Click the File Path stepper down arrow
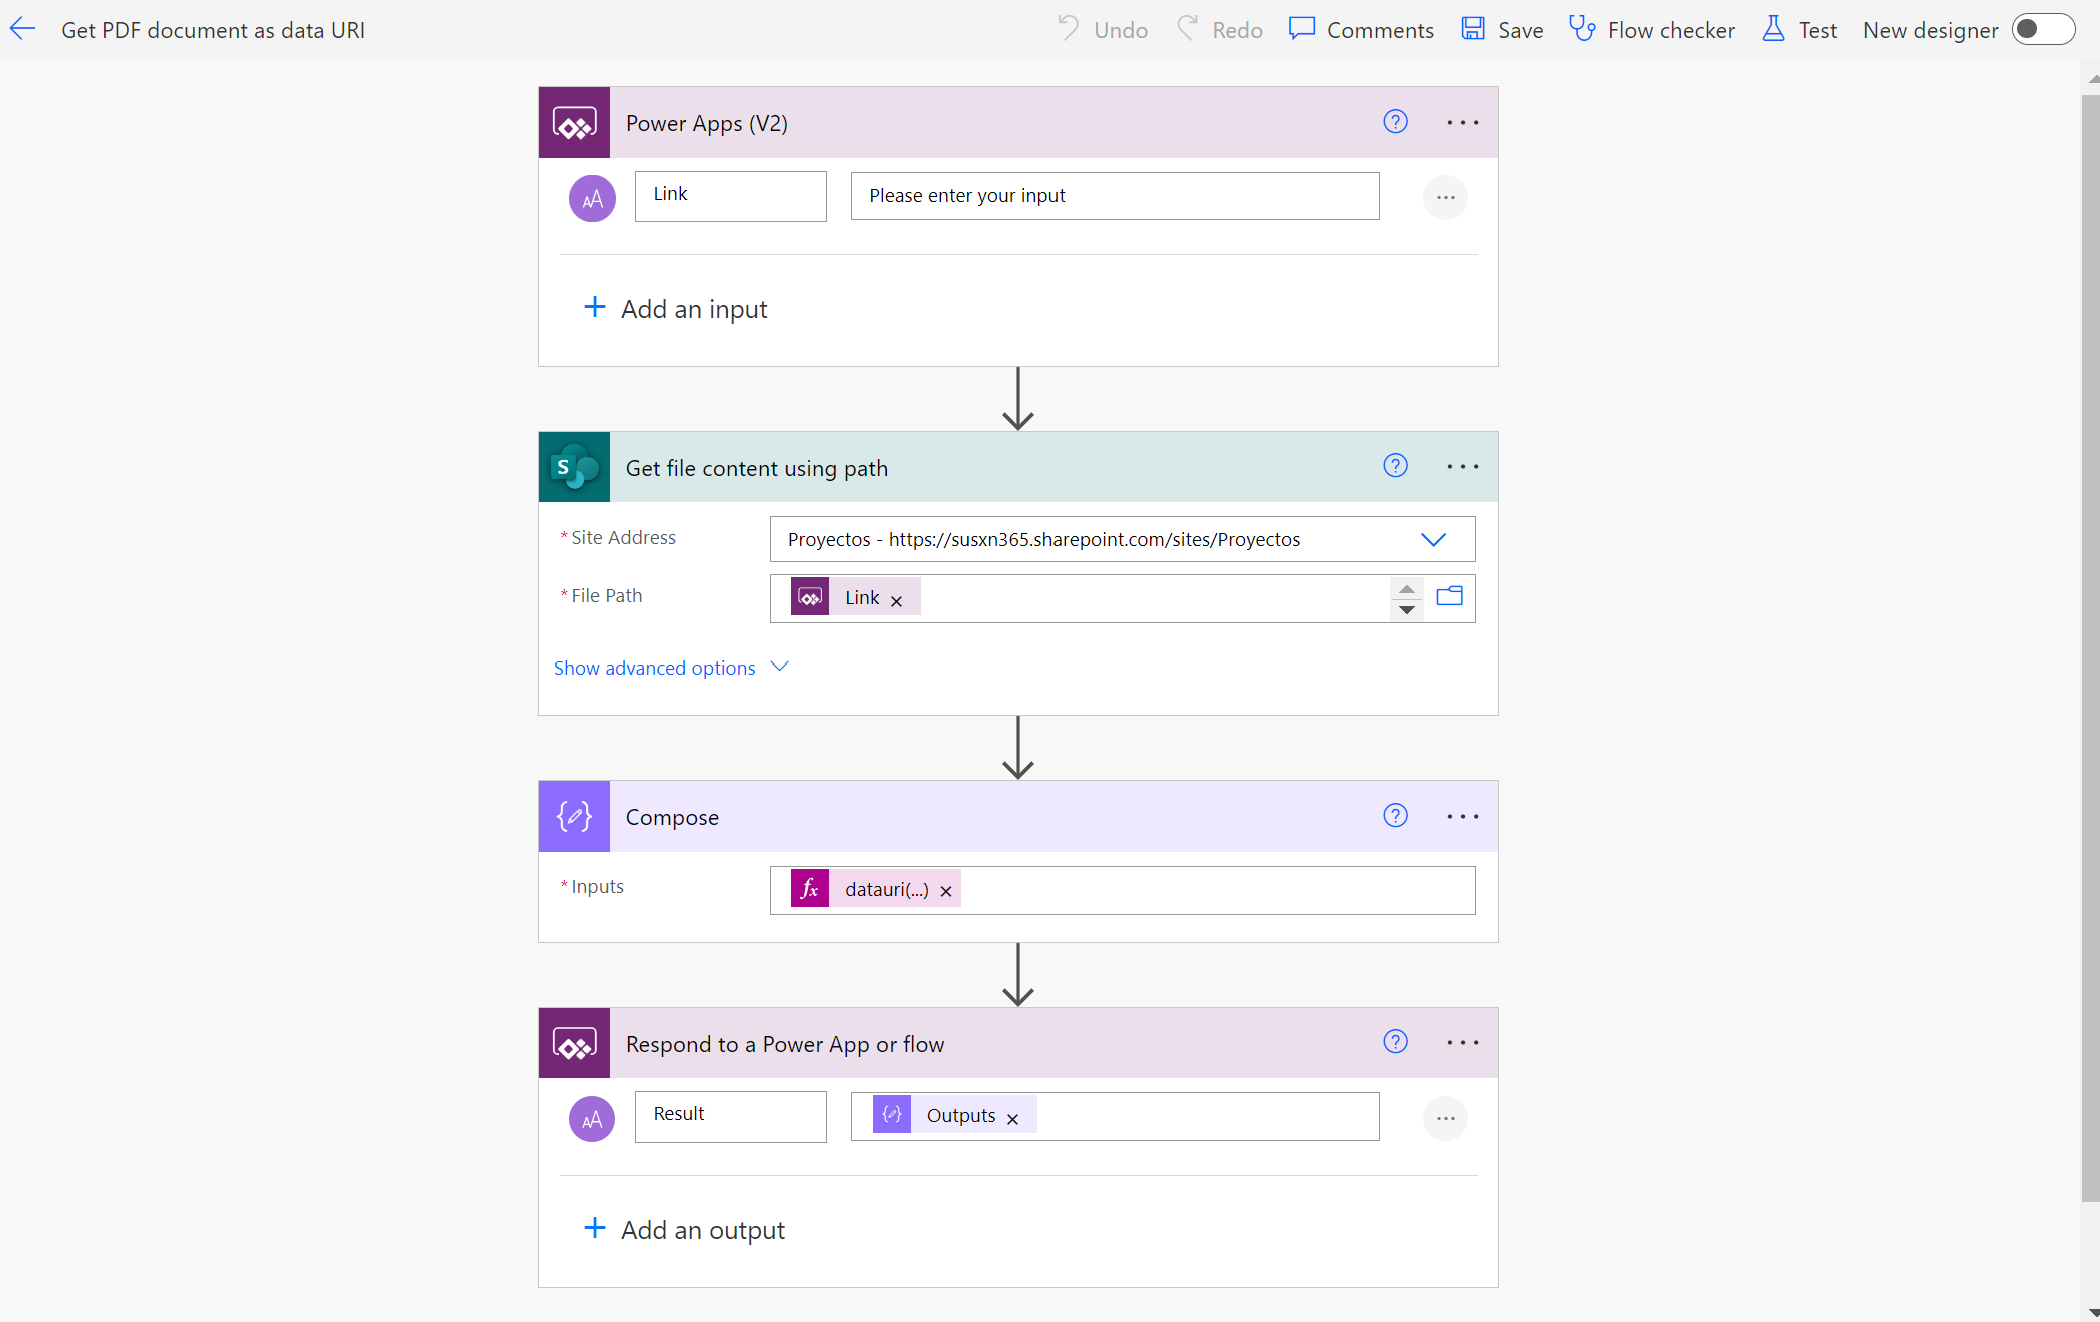Screen dimensions: 2100x1322 (x=1407, y=610)
